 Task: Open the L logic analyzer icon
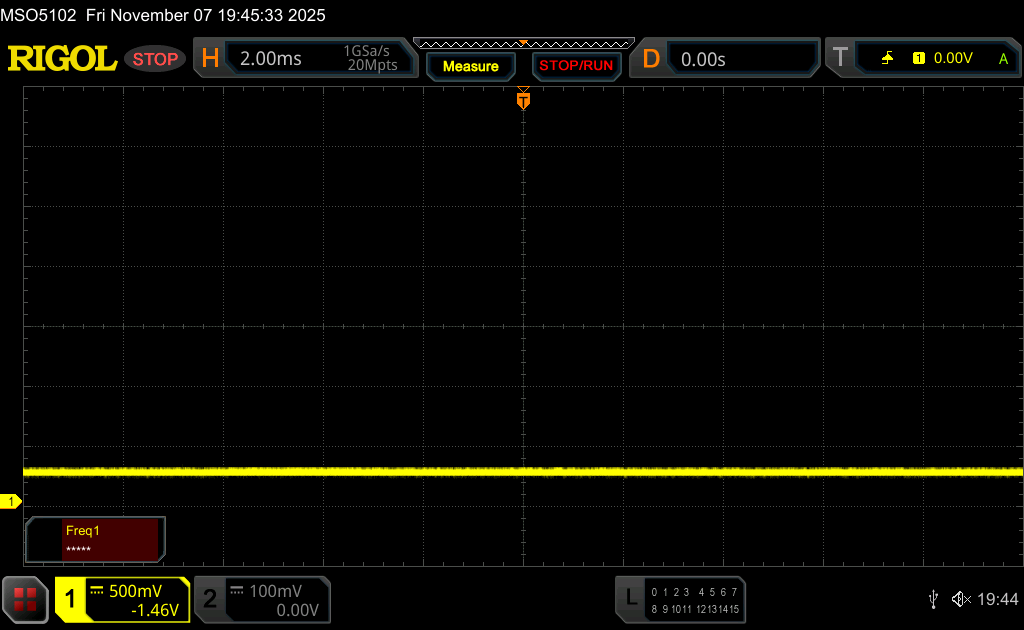630,599
